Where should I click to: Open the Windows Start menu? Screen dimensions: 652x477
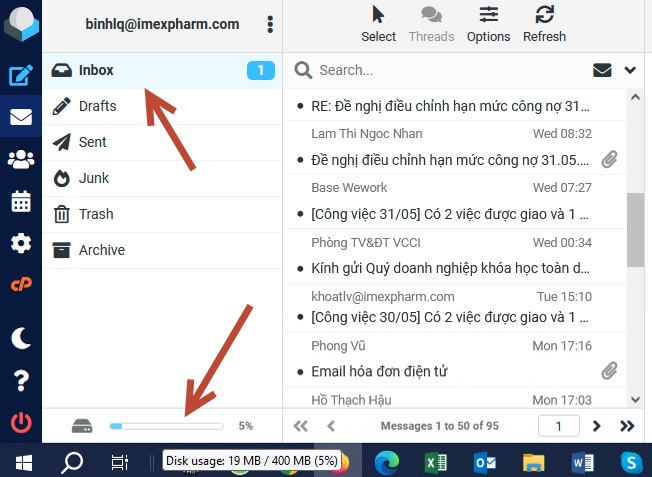(x=24, y=462)
